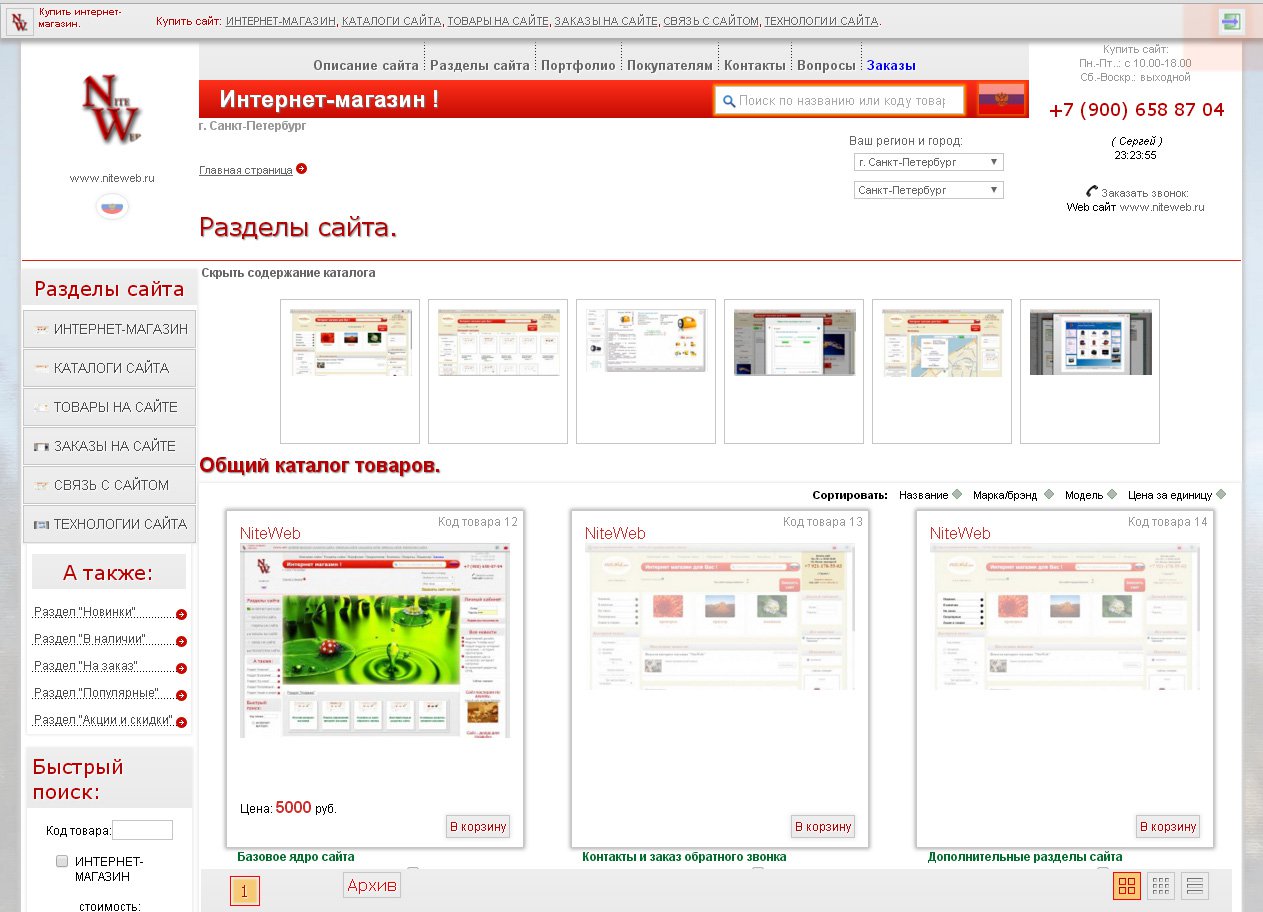Open Разделы сайта in the top menu
Viewport: 1263px width, 912px height.
tap(480, 66)
